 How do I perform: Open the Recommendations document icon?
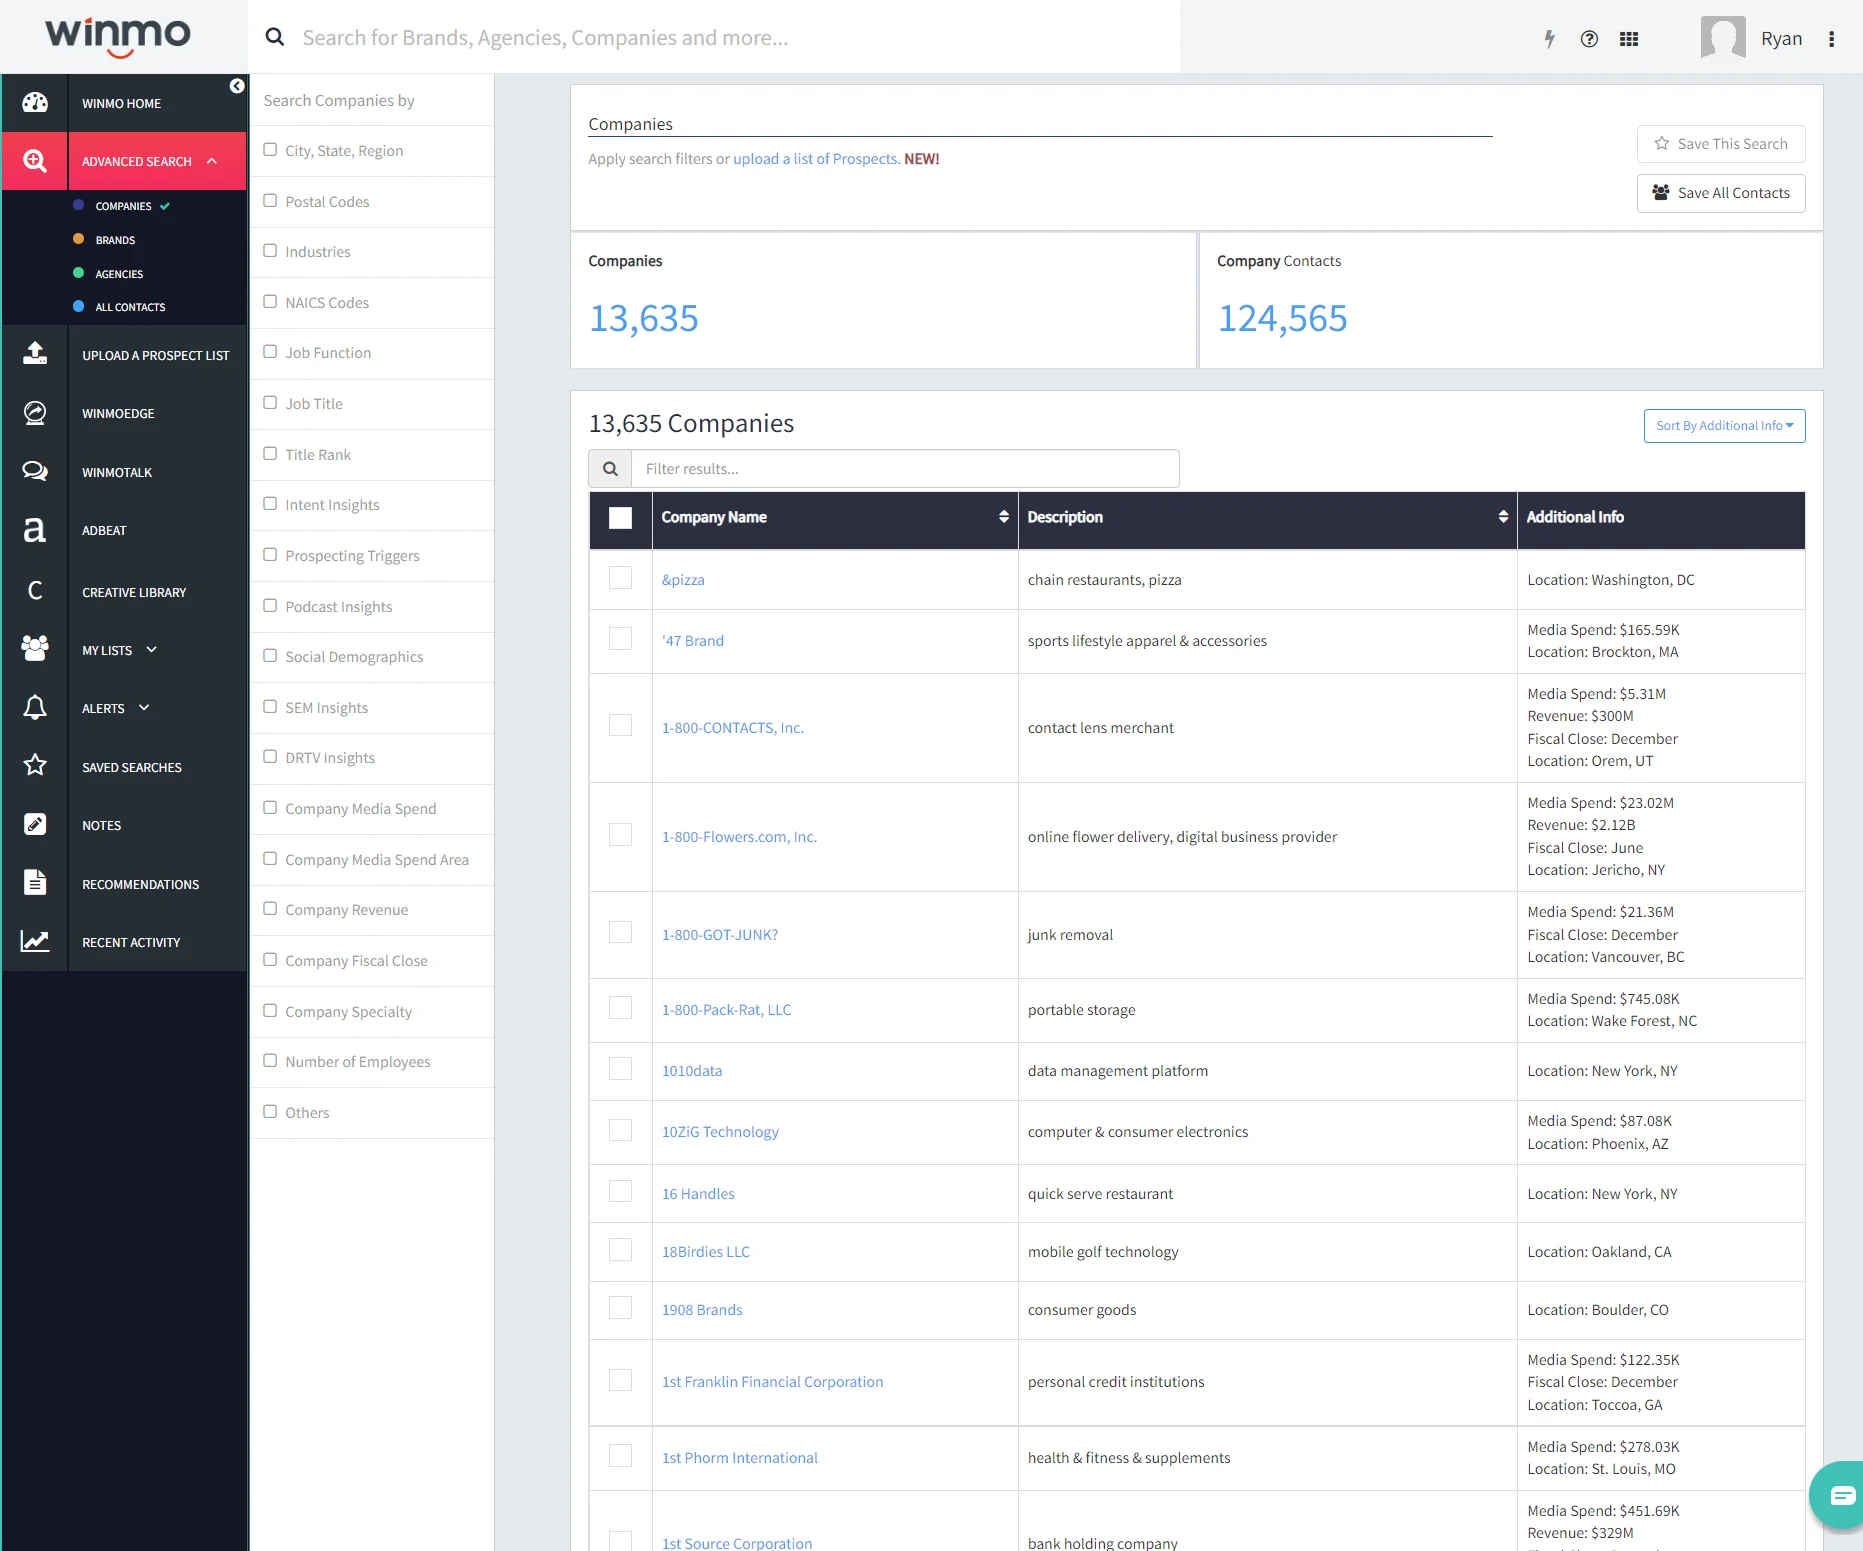[x=35, y=883]
